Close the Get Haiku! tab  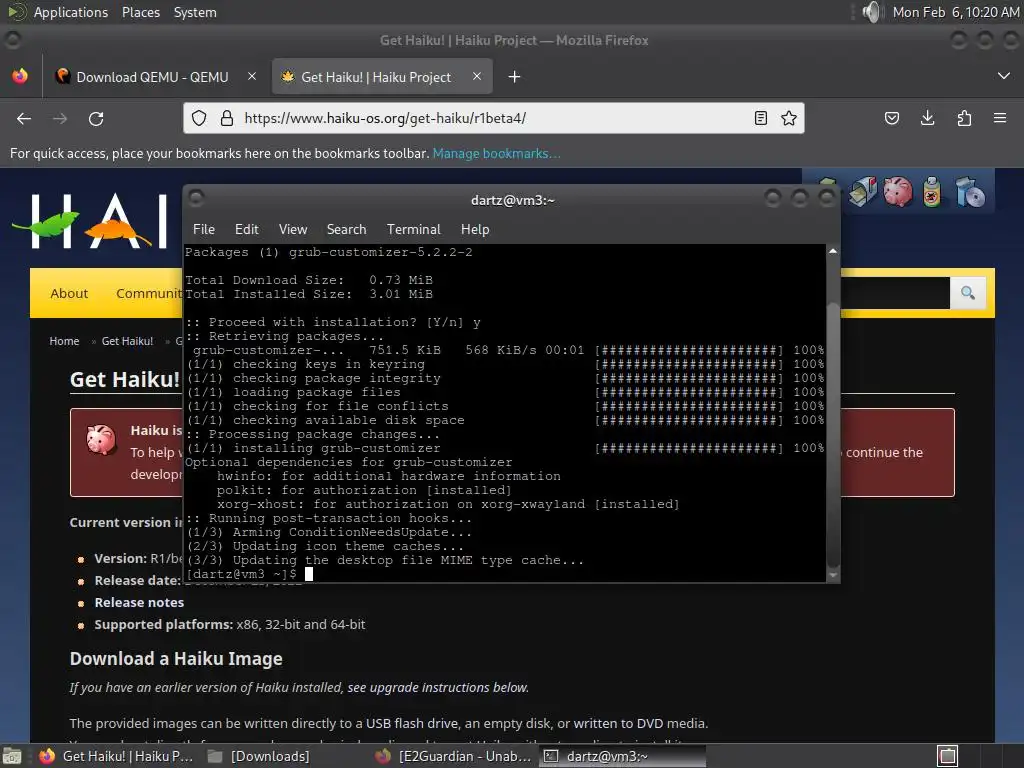click(477, 76)
